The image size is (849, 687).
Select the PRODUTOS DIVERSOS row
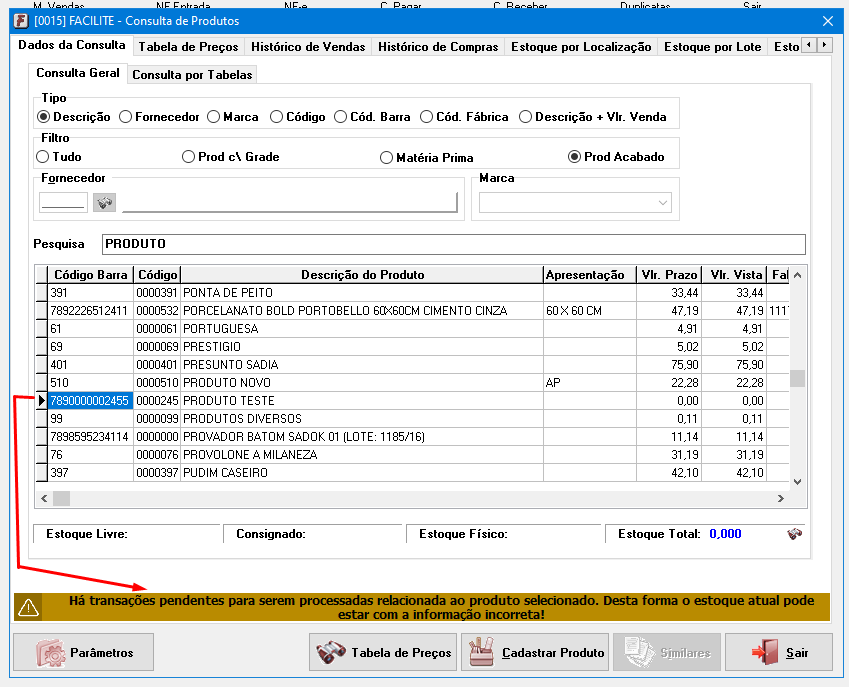(412, 418)
